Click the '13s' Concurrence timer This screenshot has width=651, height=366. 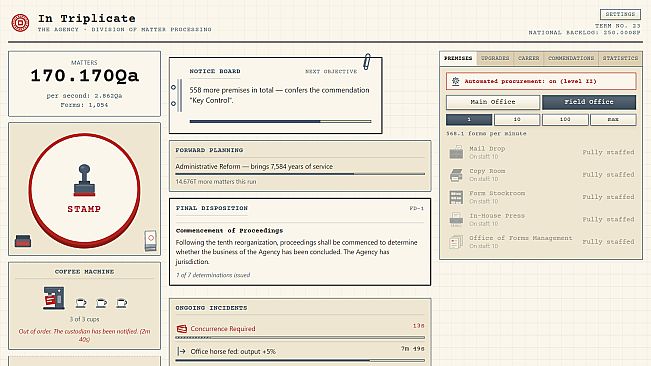coord(418,326)
